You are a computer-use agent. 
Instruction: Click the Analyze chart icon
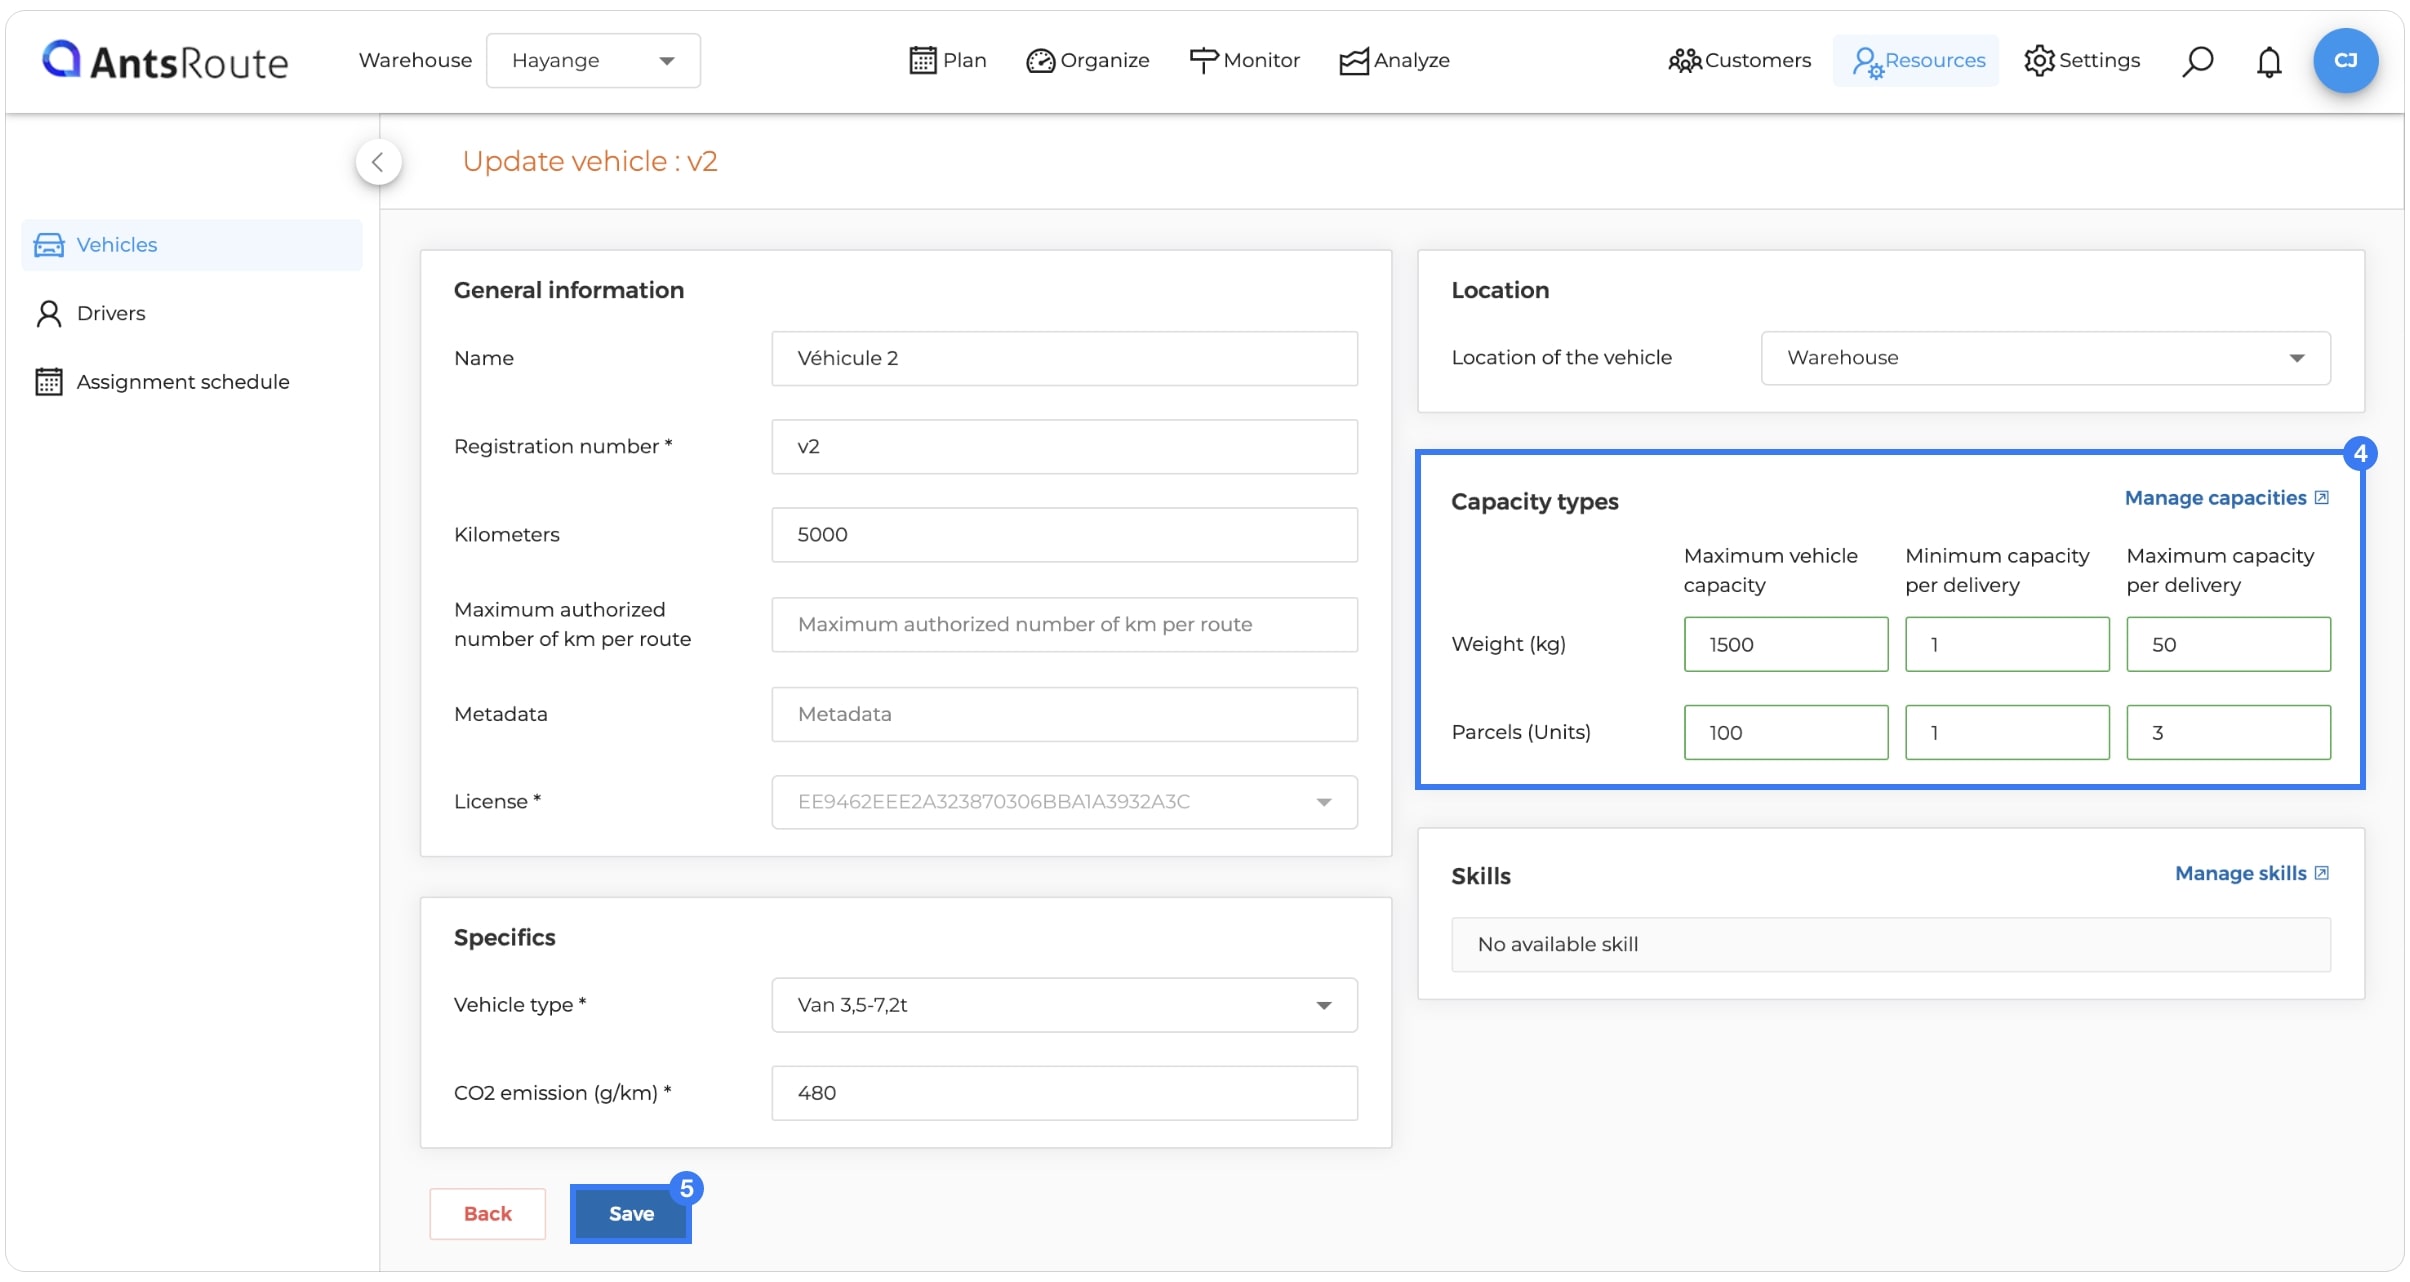tap(1353, 61)
